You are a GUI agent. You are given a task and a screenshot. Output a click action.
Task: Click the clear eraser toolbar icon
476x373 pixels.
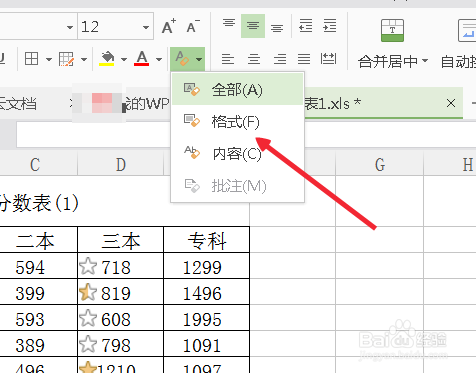[182, 59]
